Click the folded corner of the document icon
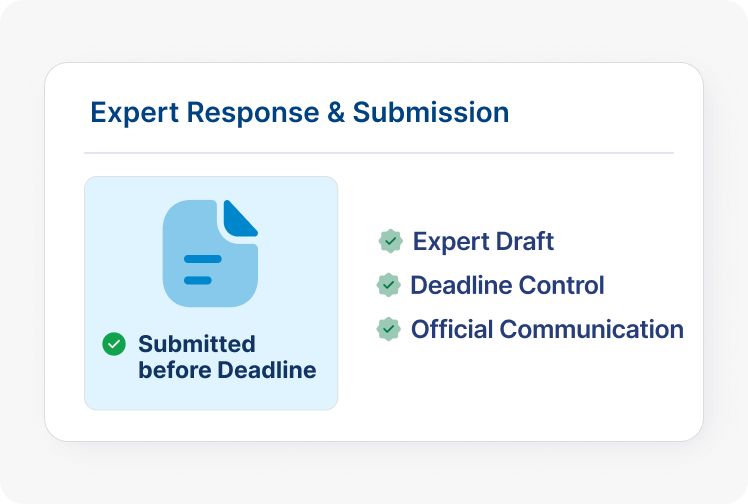748x504 pixels. [x=240, y=218]
